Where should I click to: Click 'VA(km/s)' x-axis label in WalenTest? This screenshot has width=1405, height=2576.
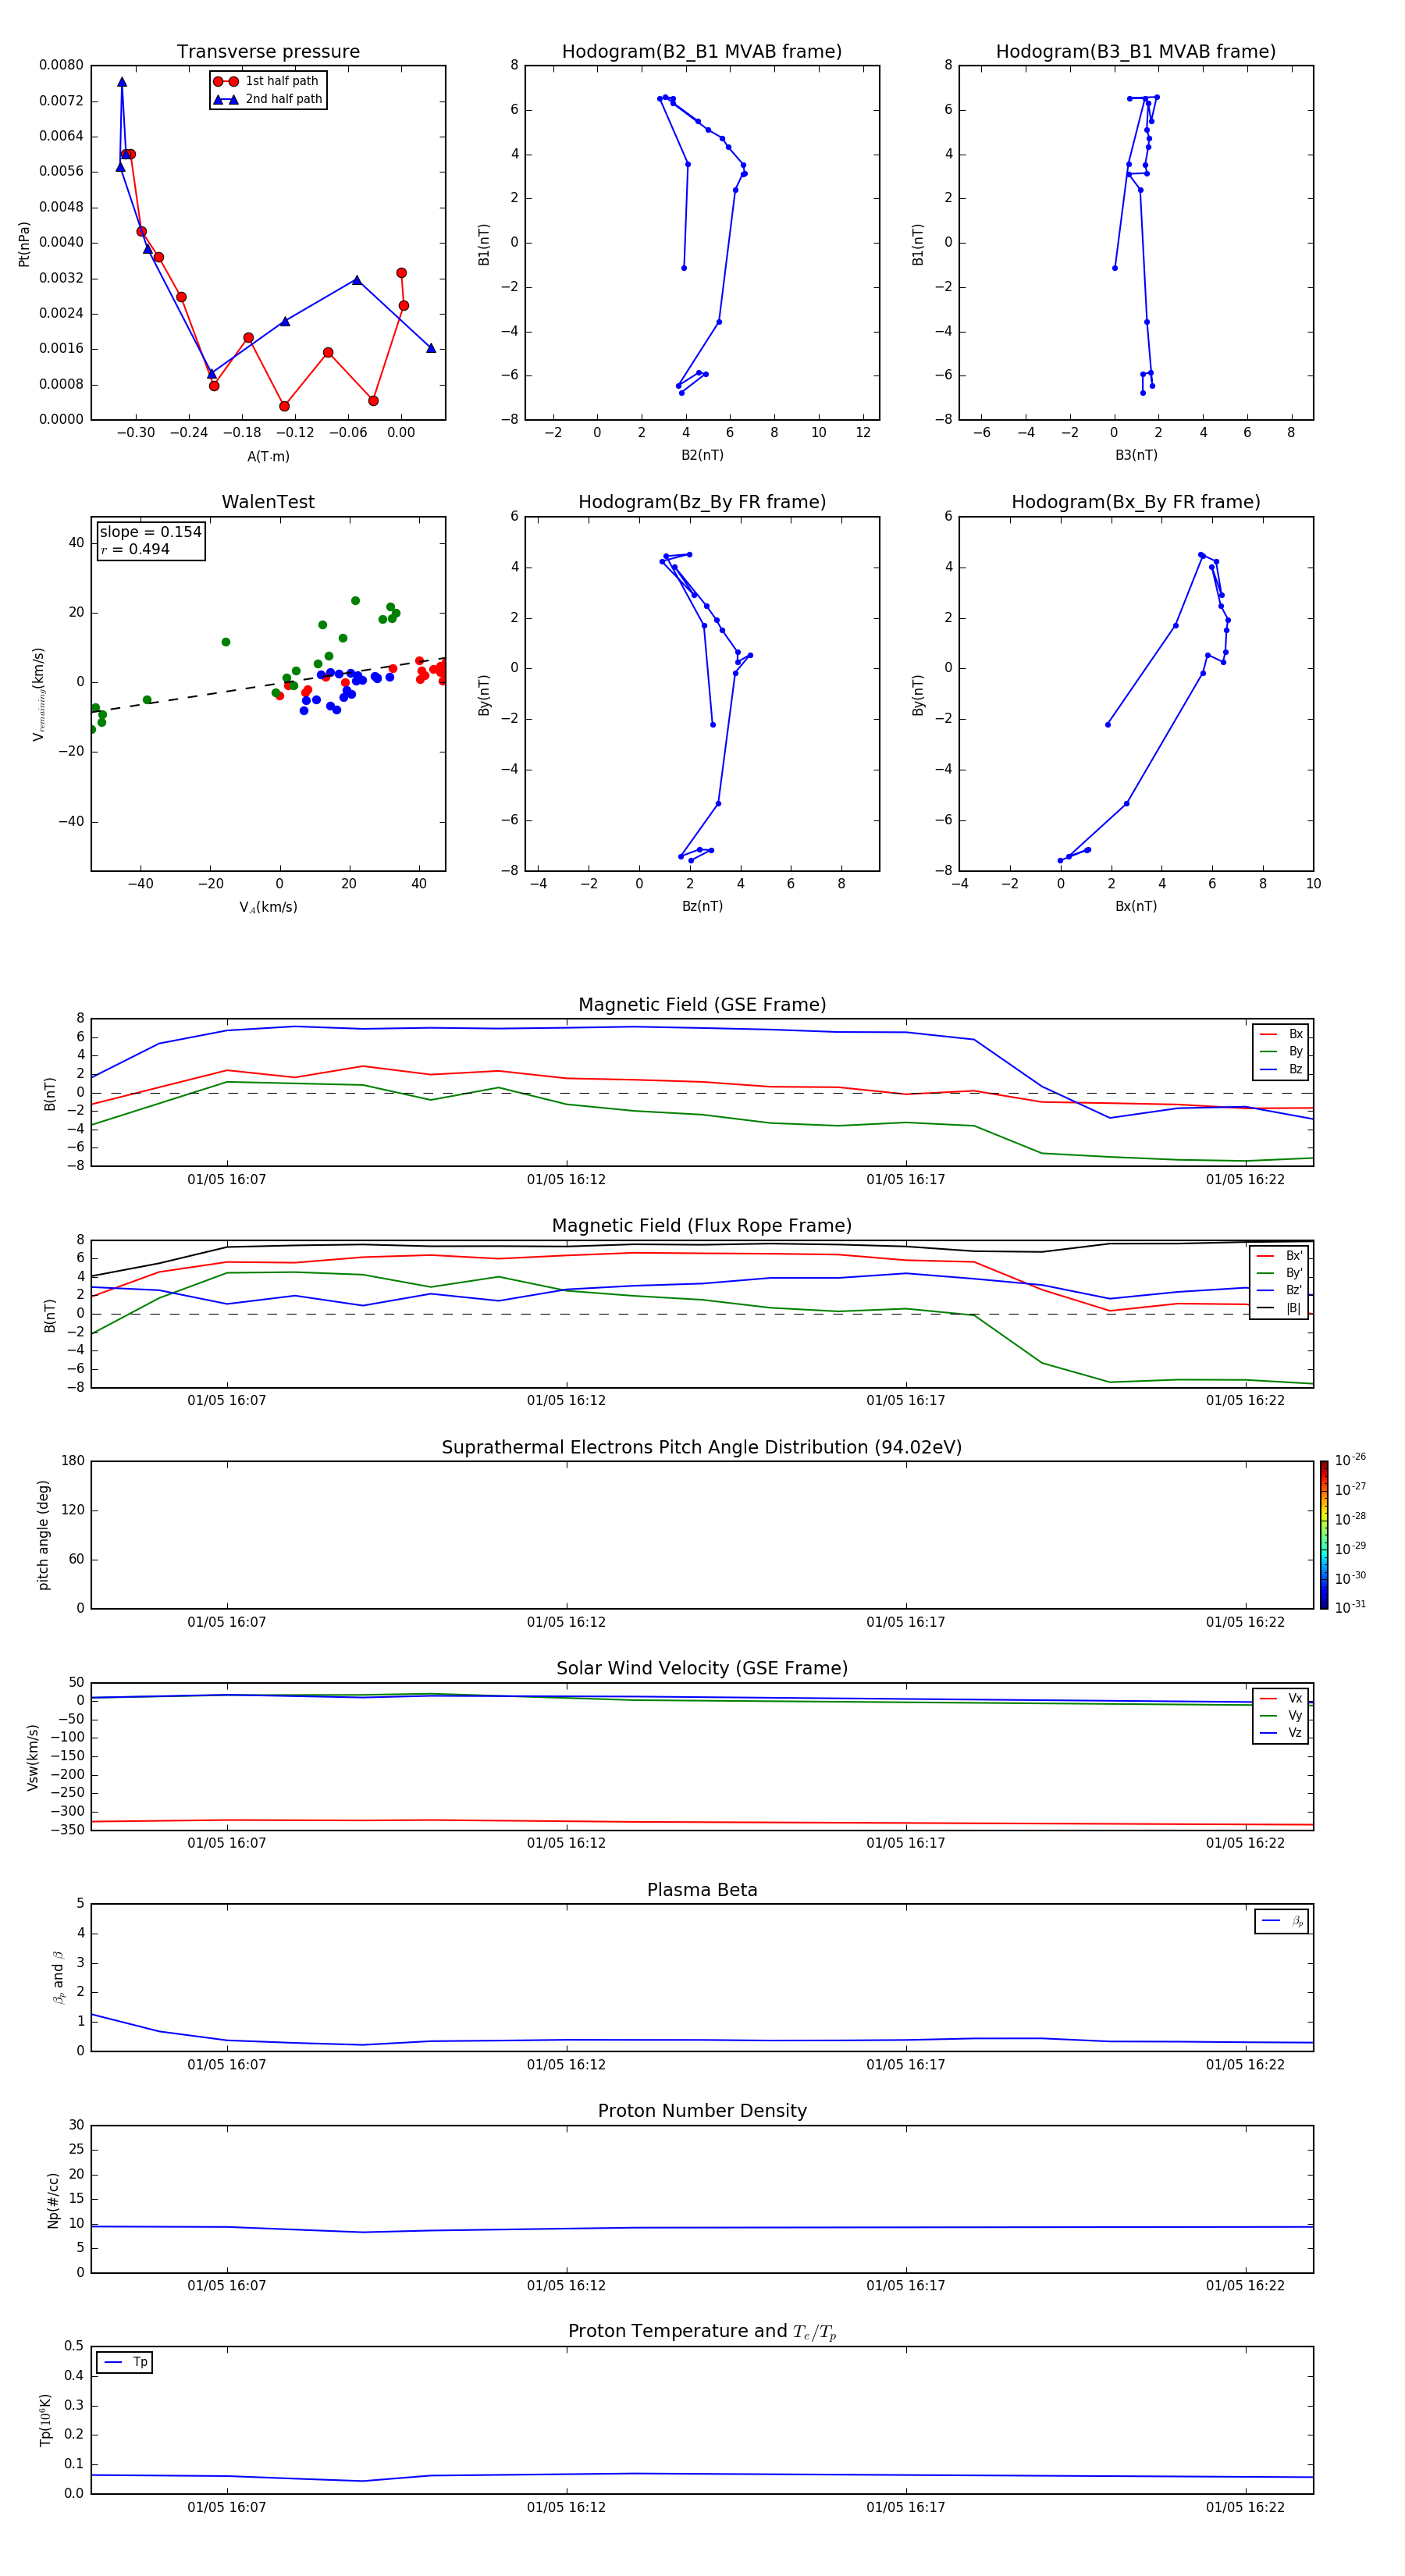pos(268,907)
